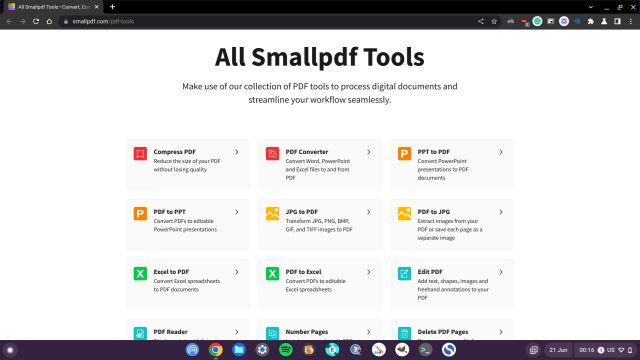
Task: Click 'Convert Excel spreadsheets to PDF documents' text
Action: pos(187,285)
